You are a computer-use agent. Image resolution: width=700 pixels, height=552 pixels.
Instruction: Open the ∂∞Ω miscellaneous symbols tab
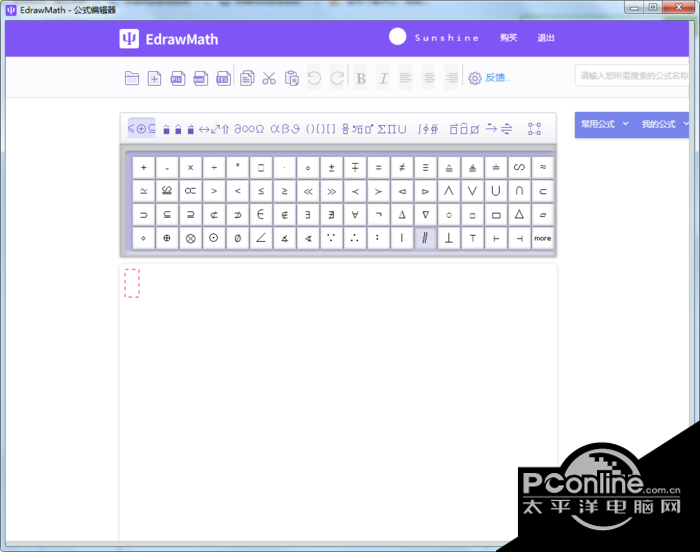click(x=249, y=129)
